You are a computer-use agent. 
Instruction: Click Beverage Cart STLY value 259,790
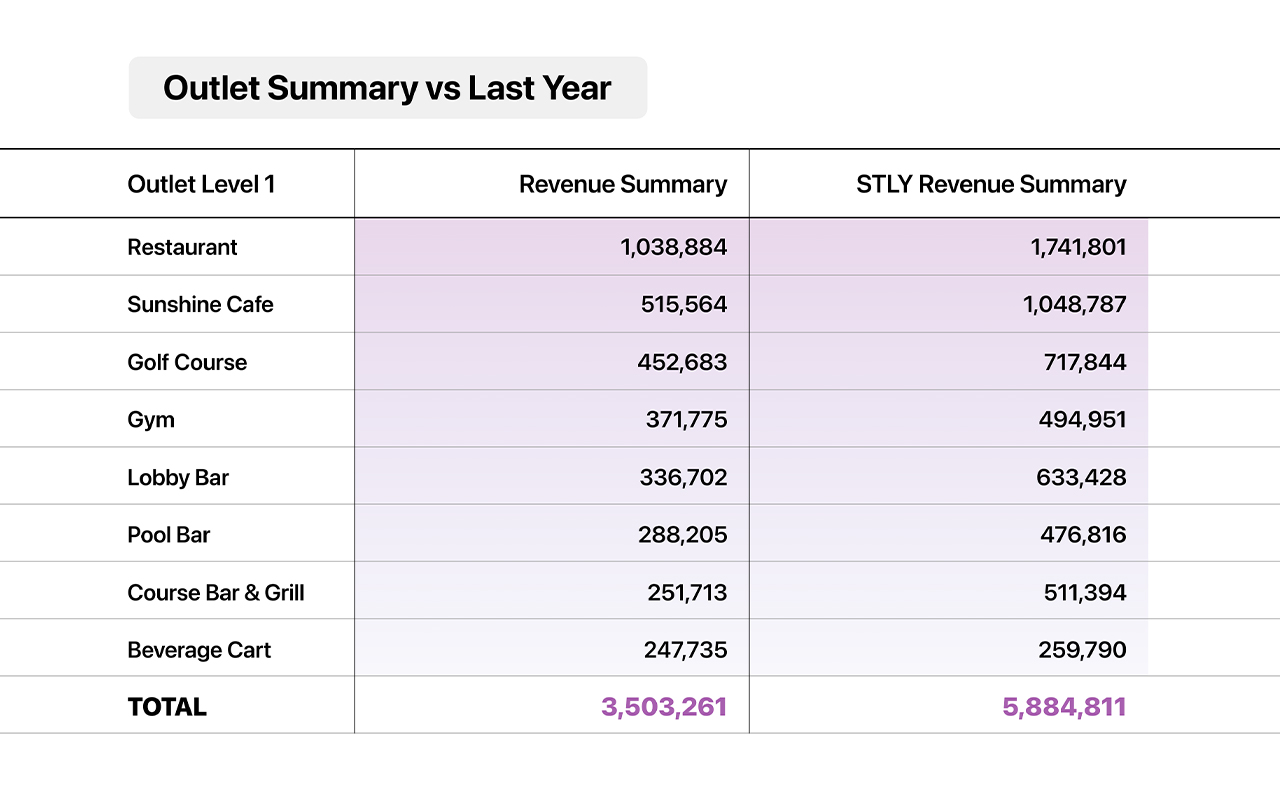[1083, 650]
